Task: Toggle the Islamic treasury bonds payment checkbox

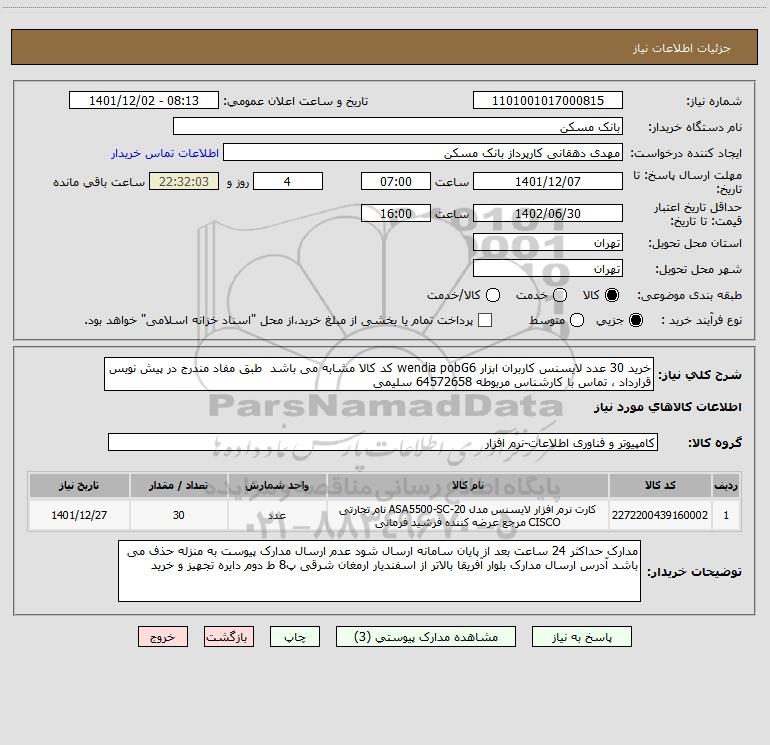Action: tap(485, 320)
